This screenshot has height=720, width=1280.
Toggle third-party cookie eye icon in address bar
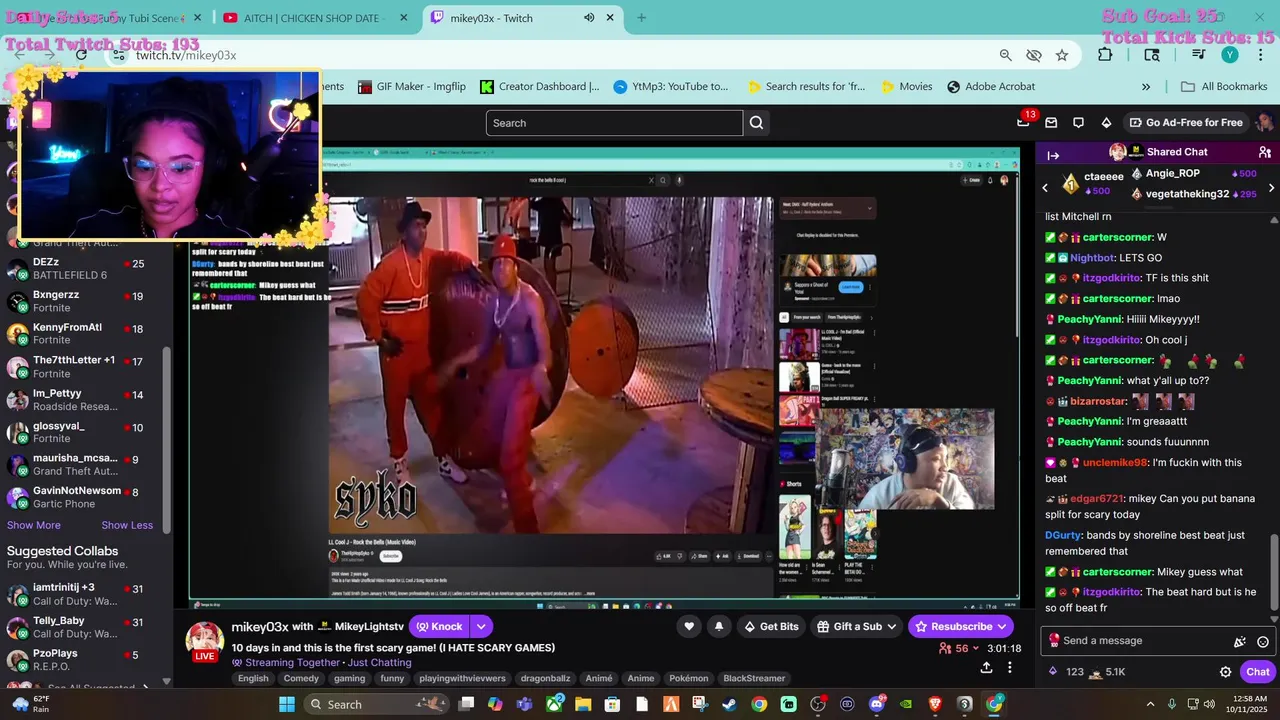pos(1034,55)
